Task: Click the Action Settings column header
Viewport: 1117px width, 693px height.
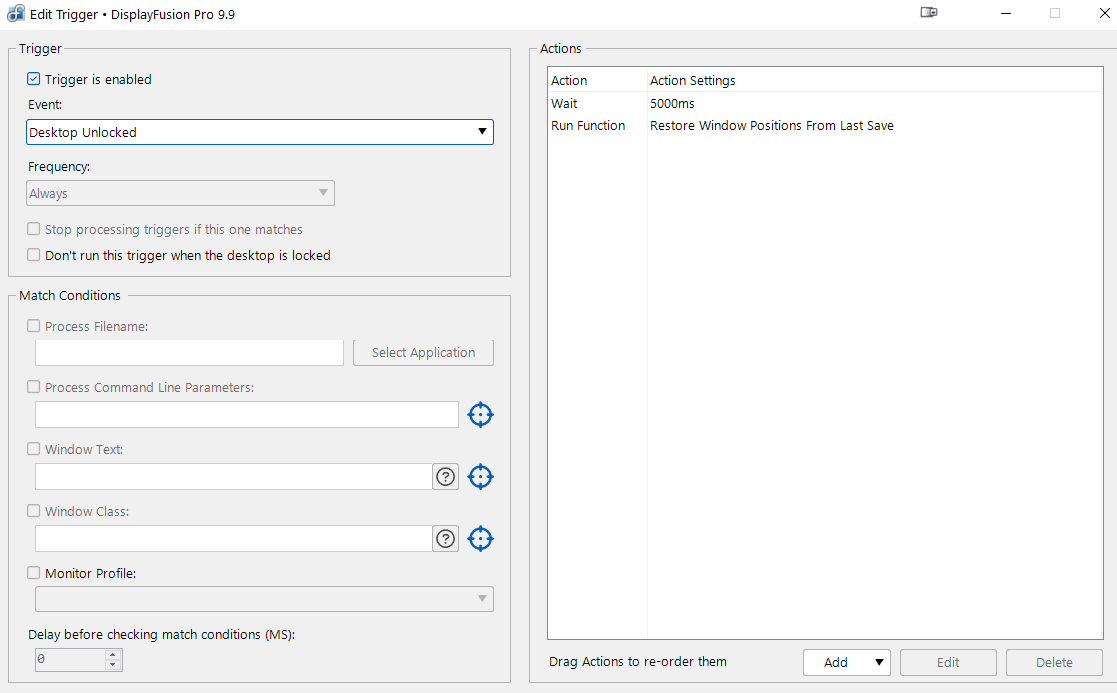Action: point(693,80)
